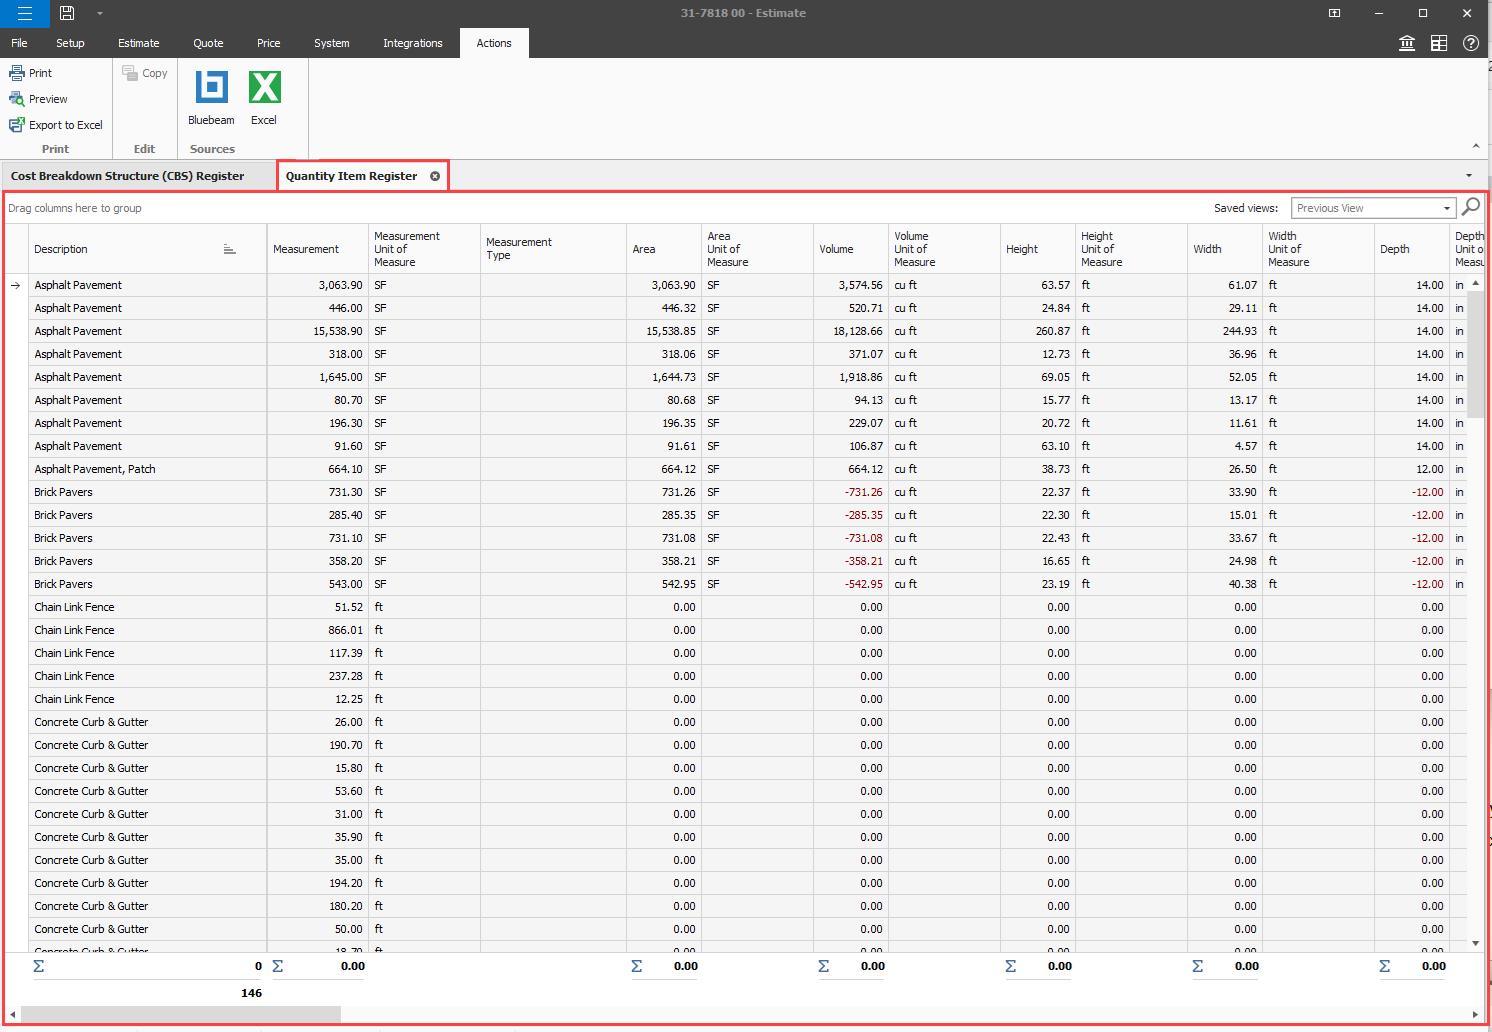Click the horizontal scrollbar thumb
1492x1032 pixels.
point(180,1015)
